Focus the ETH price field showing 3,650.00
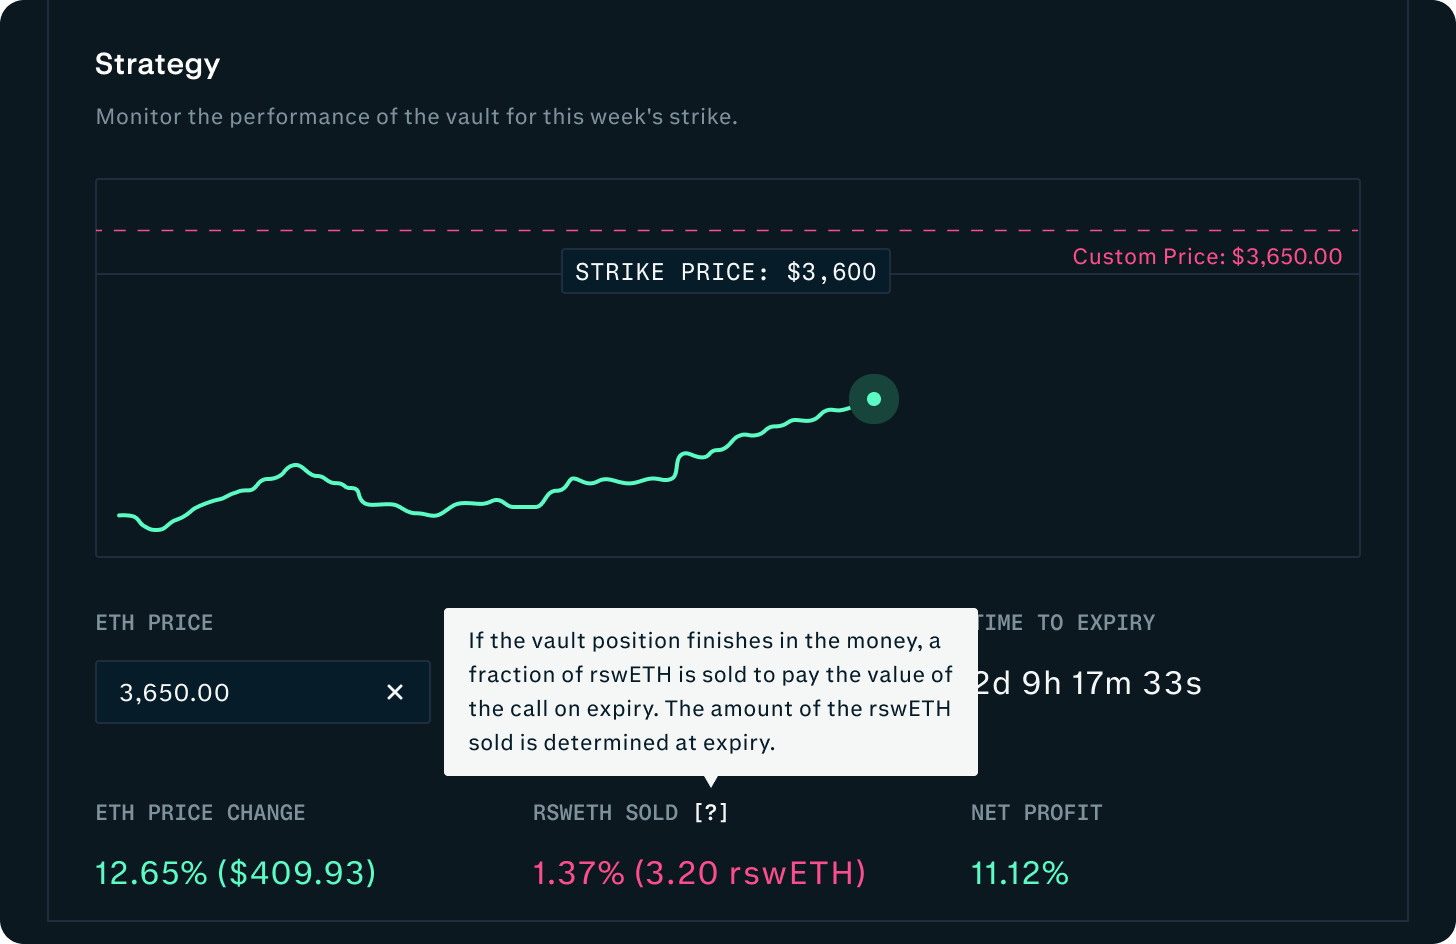This screenshot has width=1456, height=944. (x=240, y=692)
